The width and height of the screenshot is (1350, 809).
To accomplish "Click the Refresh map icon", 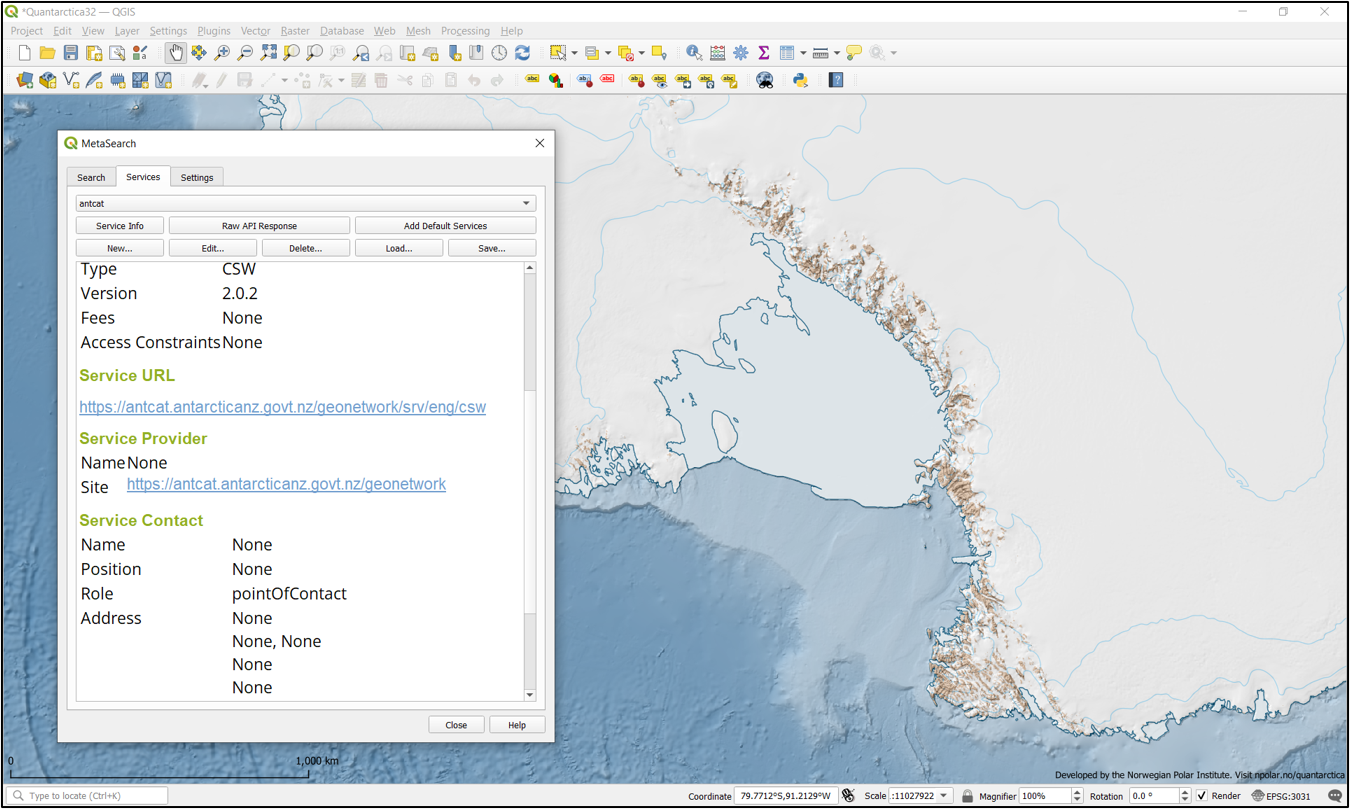I will point(522,53).
